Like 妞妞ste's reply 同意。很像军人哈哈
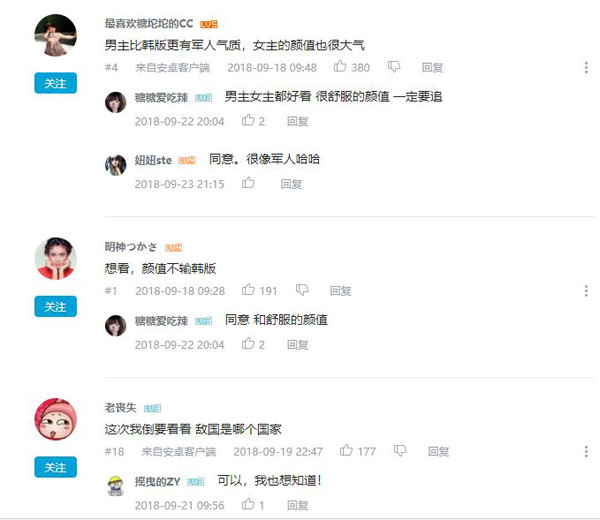The image size is (600, 520). 248,183
